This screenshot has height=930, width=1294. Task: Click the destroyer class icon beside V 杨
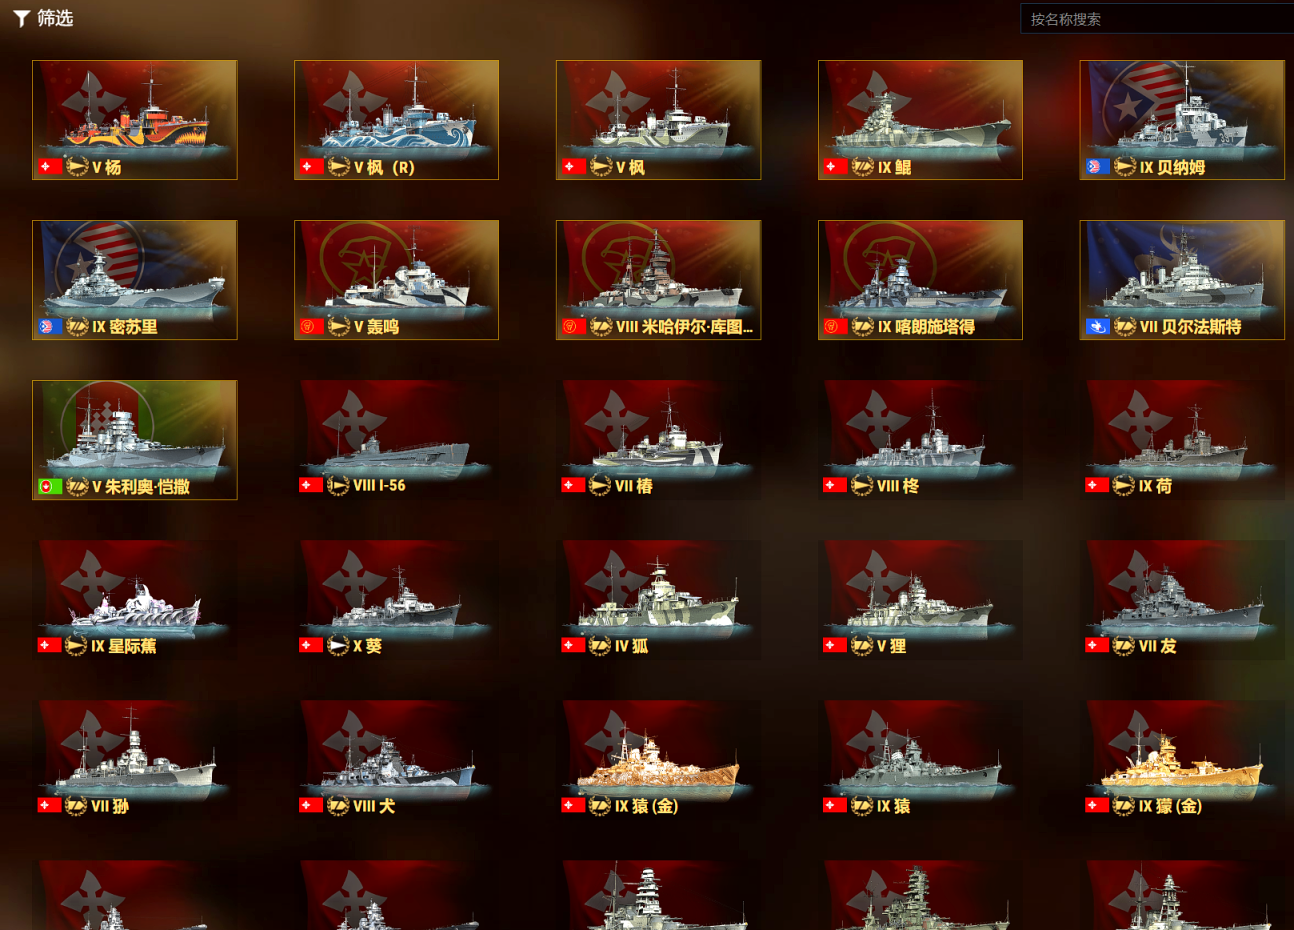(77, 167)
